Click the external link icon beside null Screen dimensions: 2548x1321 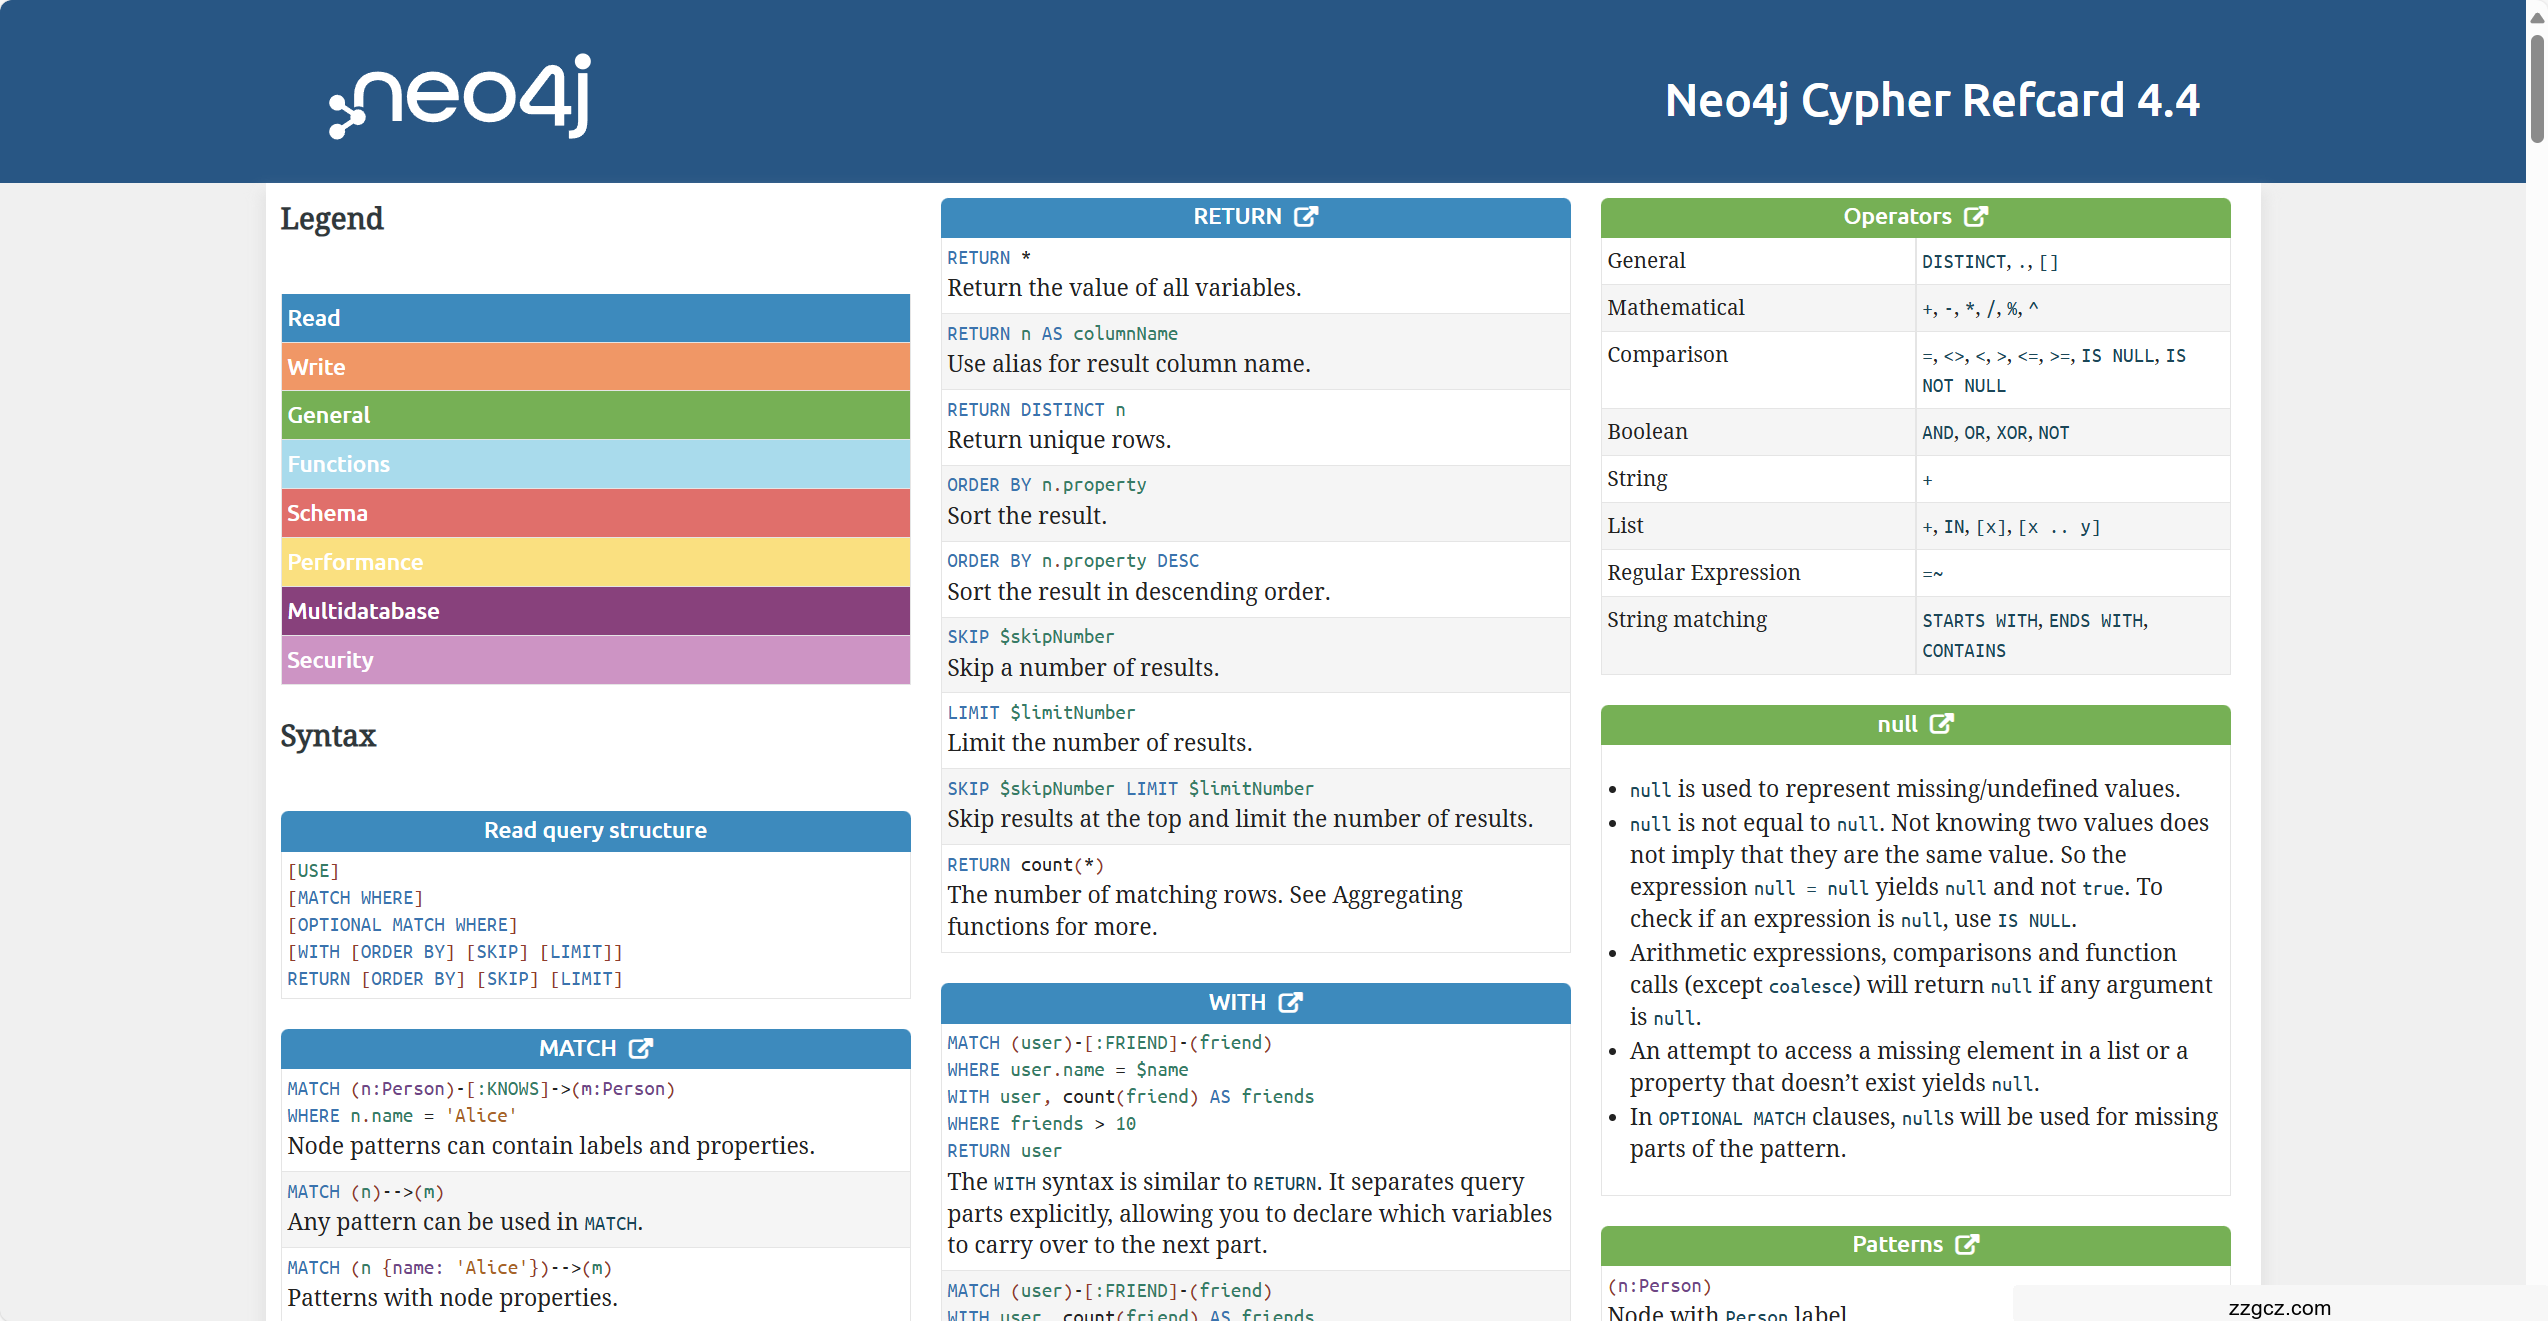1941,724
